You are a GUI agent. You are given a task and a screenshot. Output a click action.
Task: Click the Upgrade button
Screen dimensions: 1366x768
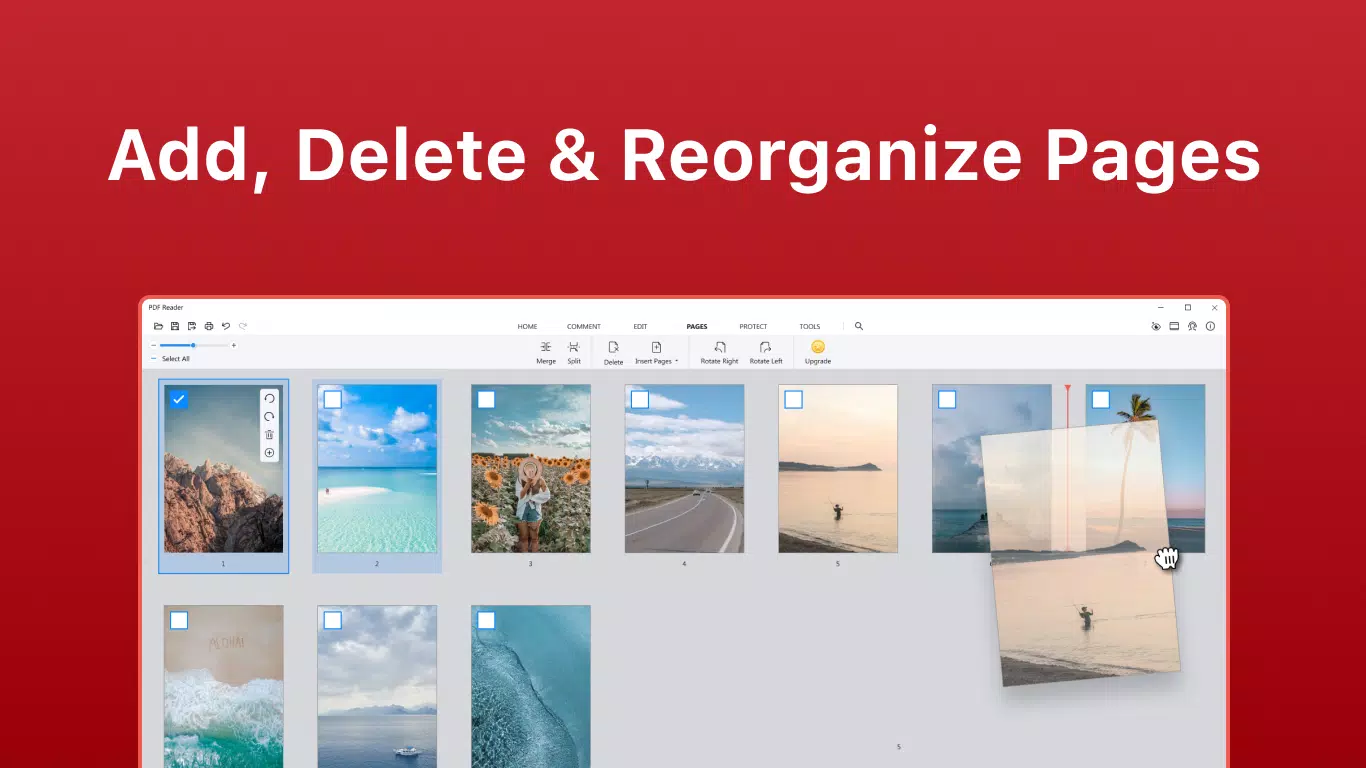pyautogui.click(x=818, y=352)
